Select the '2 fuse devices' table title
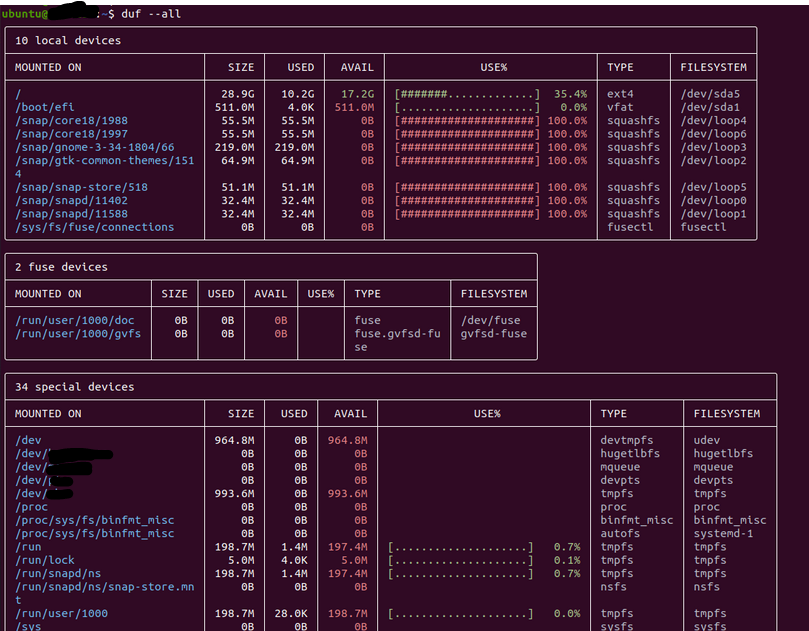The image size is (809, 631). pyautogui.click(x=61, y=267)
